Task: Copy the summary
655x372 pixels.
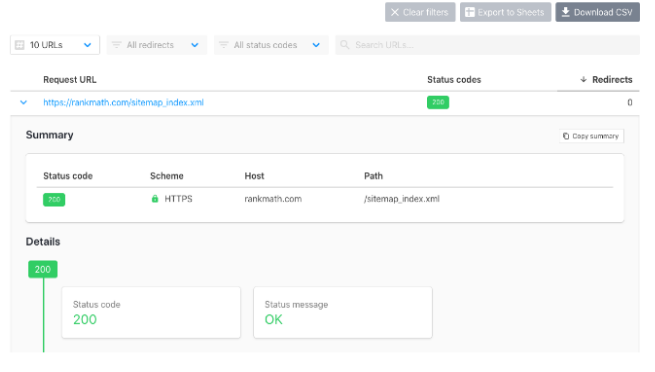Action: (592, 136)
